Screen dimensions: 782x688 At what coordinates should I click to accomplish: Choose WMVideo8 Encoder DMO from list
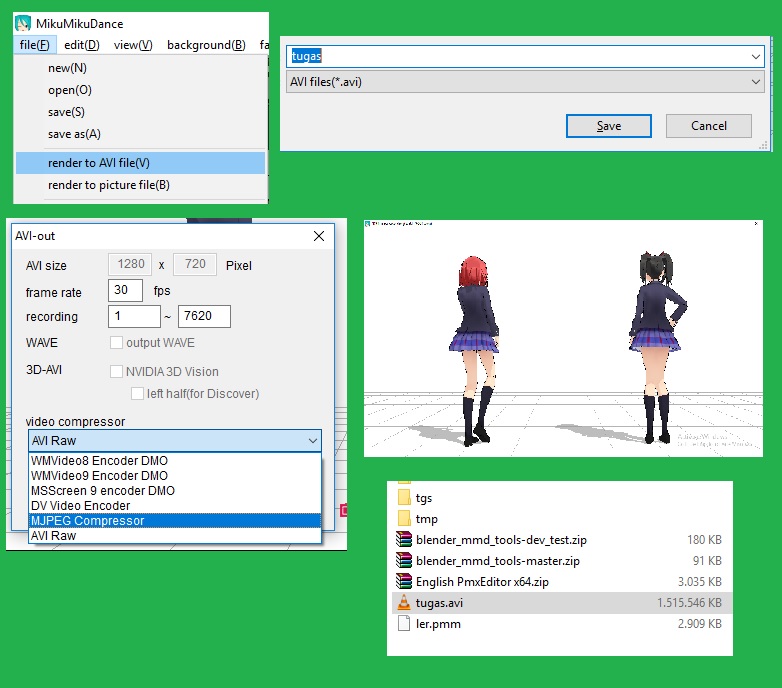coord(175,461)
